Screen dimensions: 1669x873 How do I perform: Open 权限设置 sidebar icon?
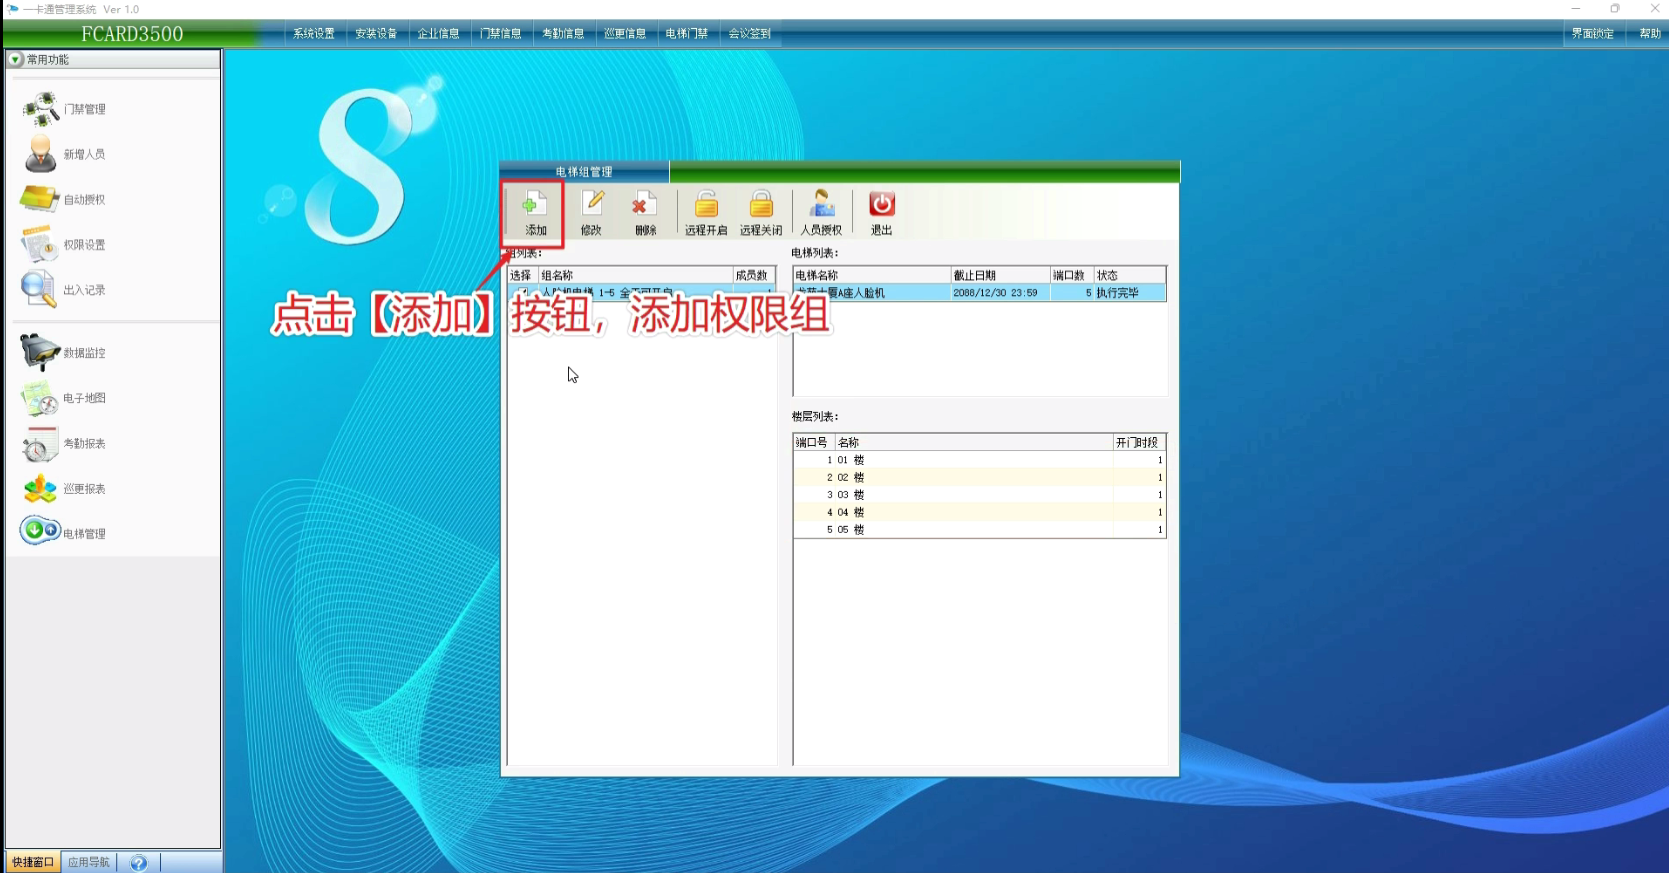pos(40,244)
